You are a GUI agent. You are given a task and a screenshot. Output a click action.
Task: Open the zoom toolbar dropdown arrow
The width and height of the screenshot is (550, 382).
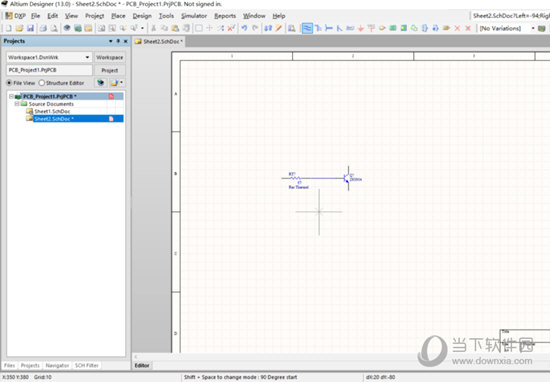[x=142, y=28]
